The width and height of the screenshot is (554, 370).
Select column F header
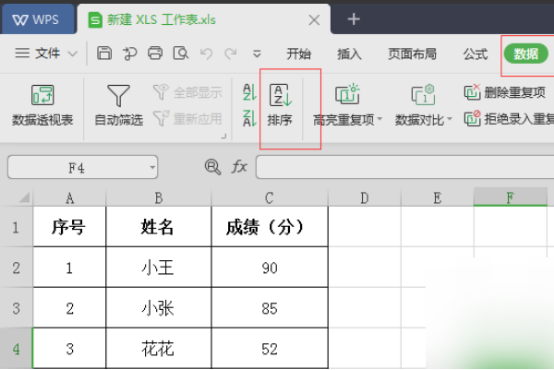pos(510,197)
